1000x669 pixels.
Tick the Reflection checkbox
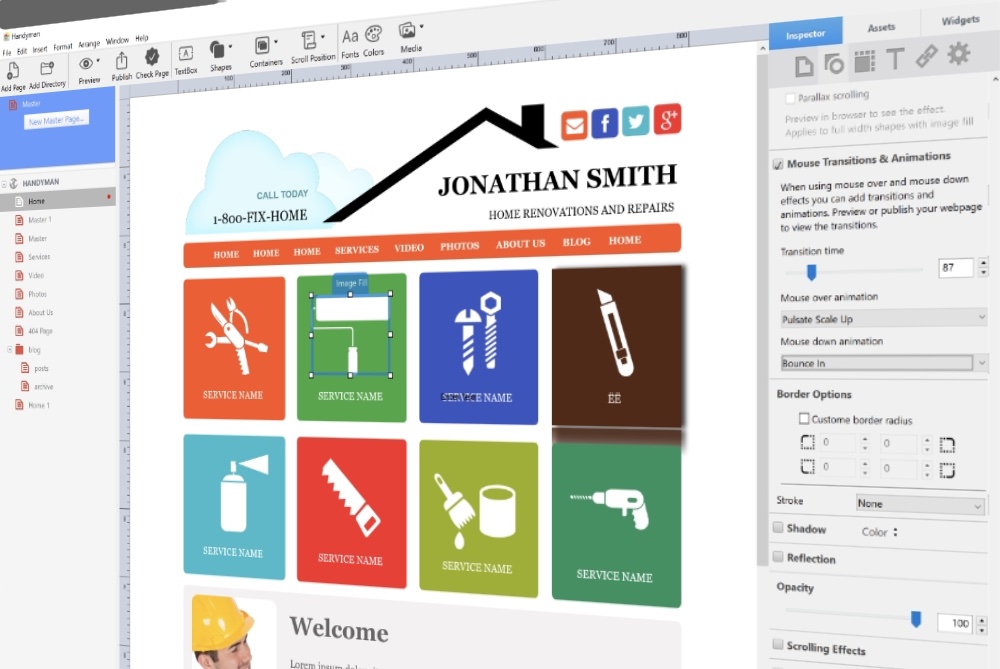[x=778, y=556]
